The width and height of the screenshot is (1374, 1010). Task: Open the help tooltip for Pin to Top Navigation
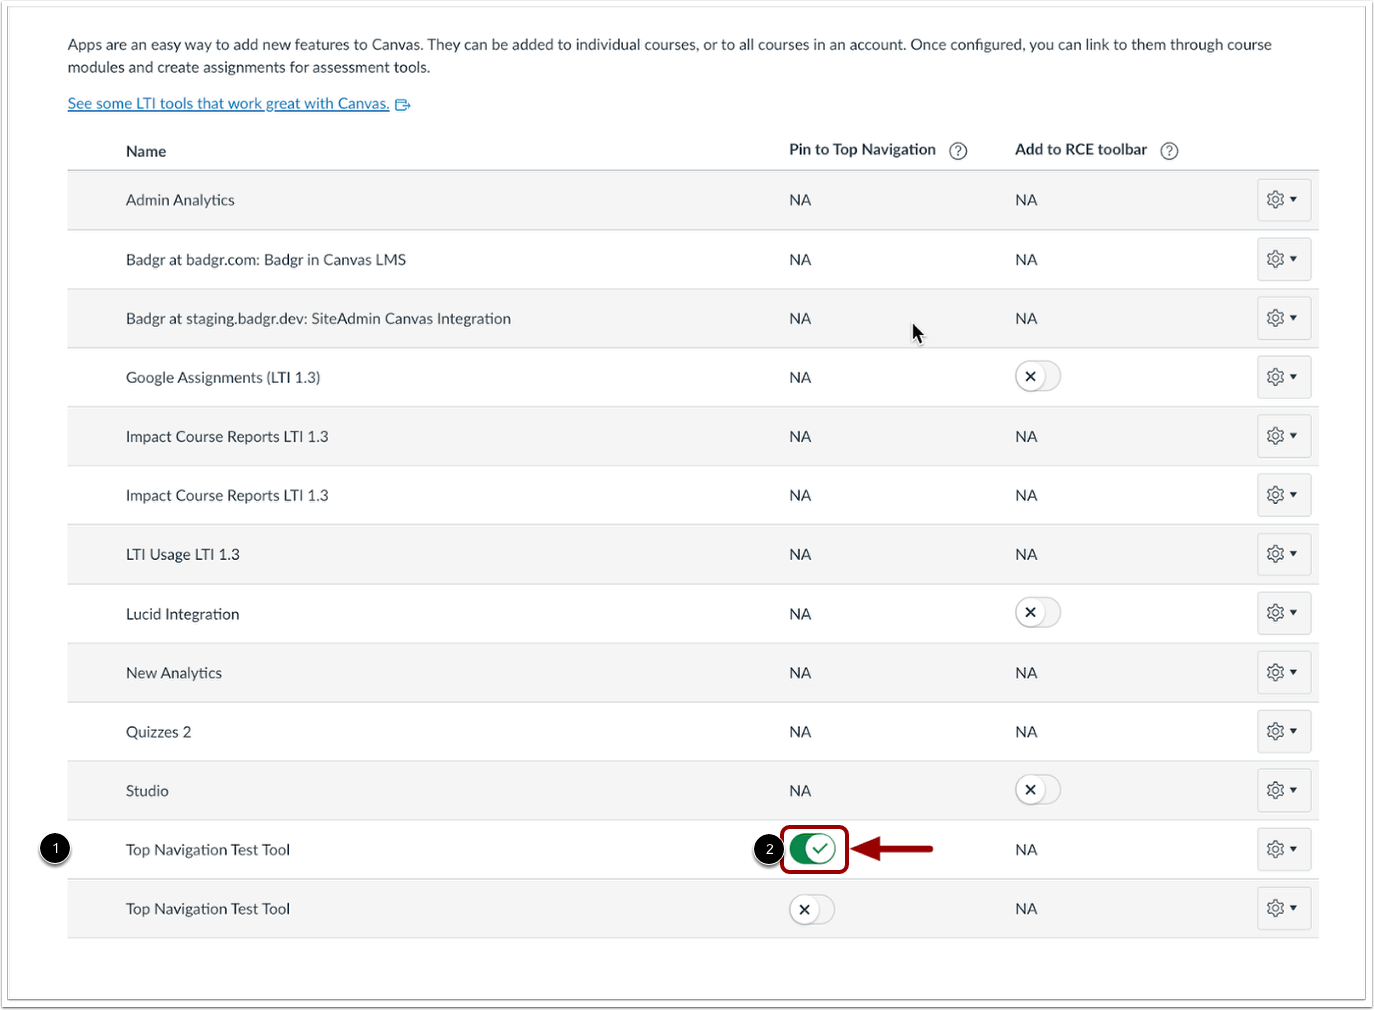[957, 150]
